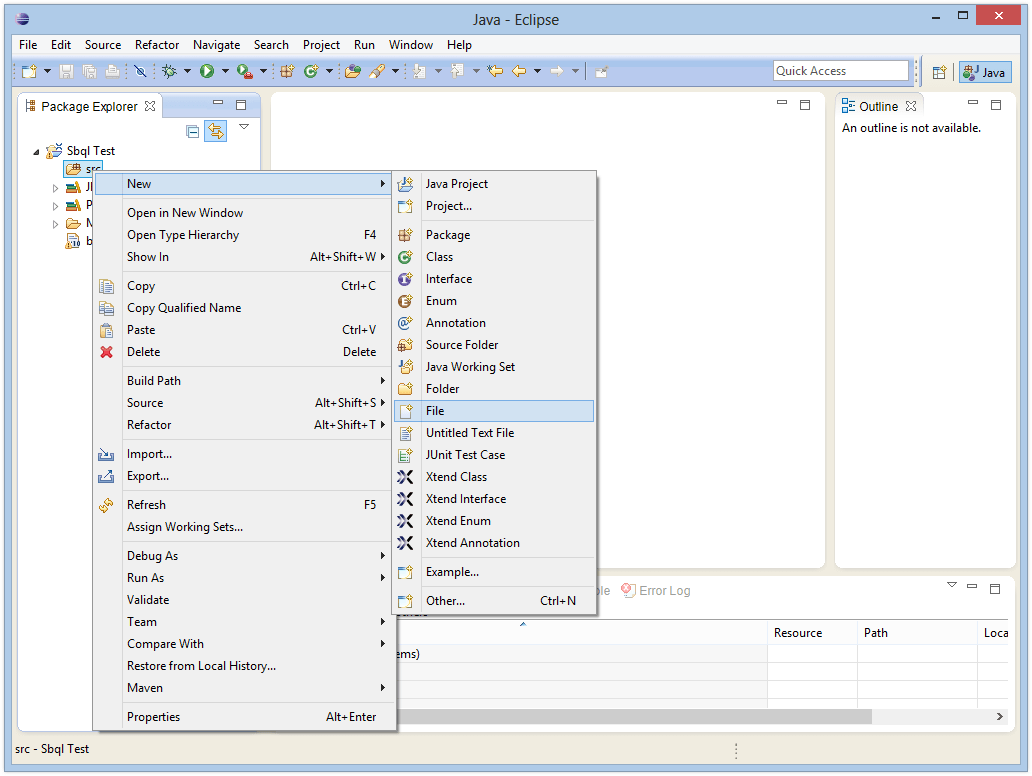Select Untitled Text File in submenu
Screen dimensions: 1032x776
(494, 432)
